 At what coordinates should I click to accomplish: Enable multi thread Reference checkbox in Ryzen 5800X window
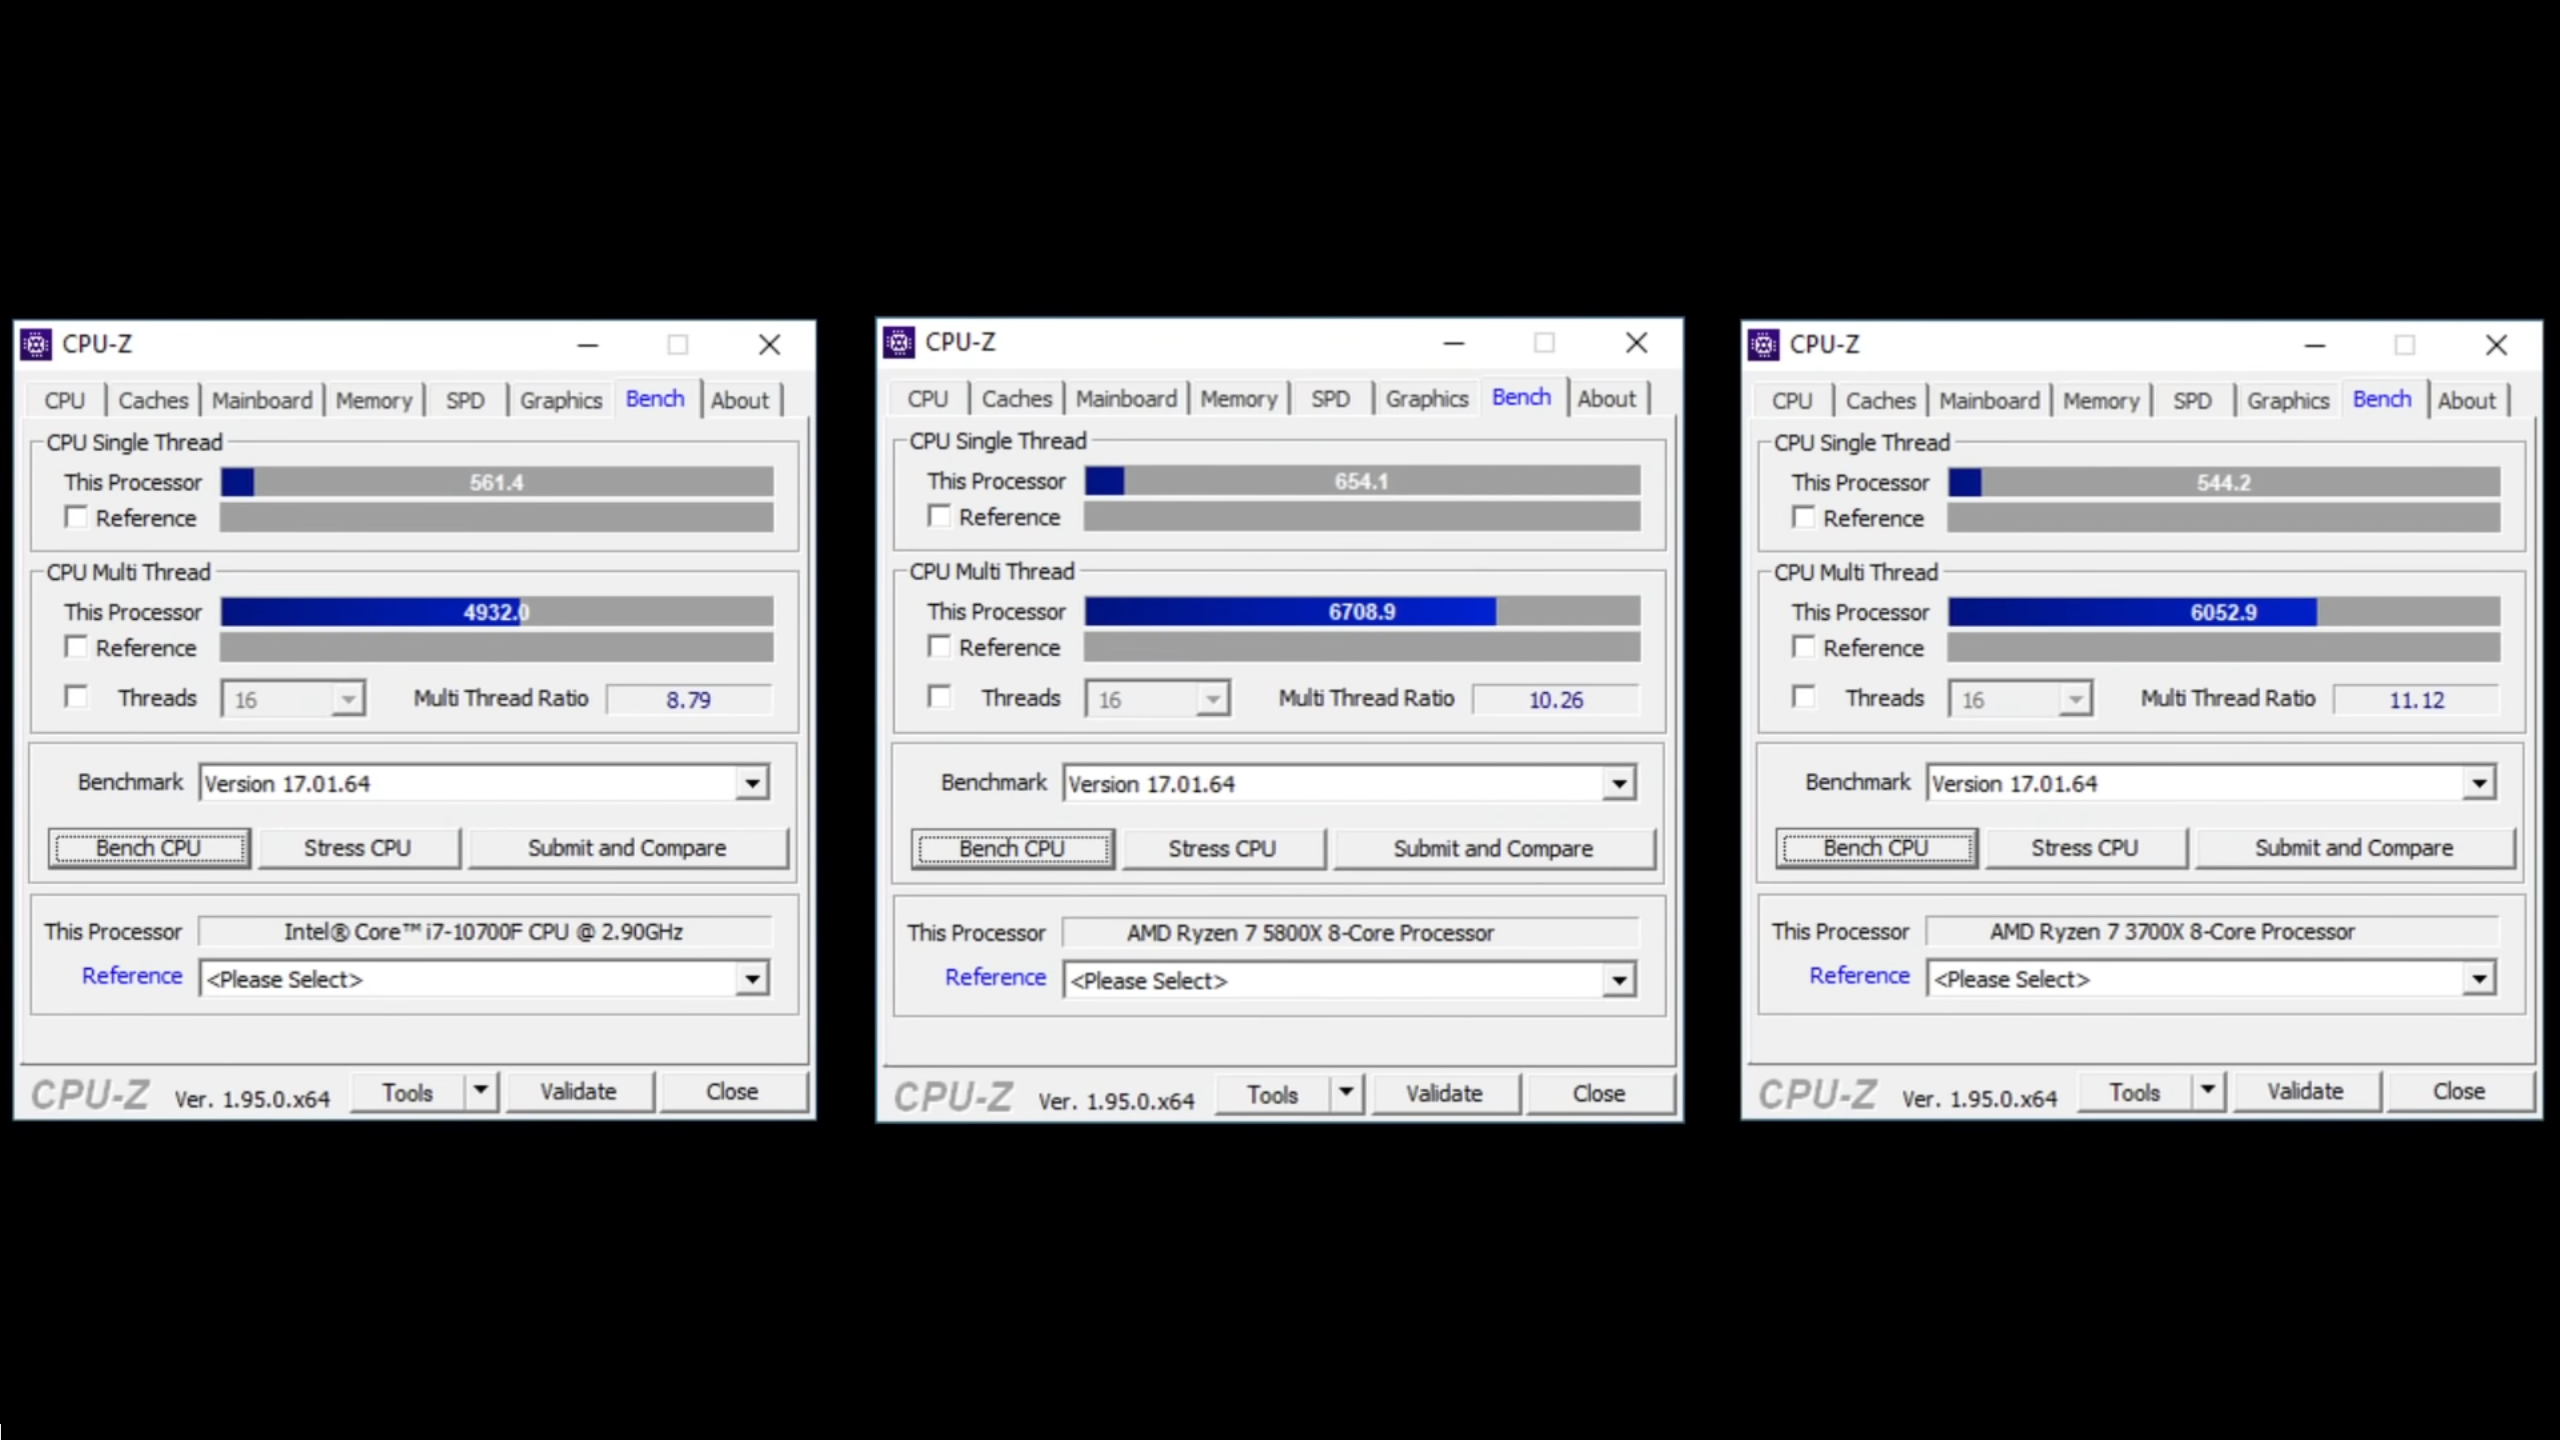tap(939, 646)
